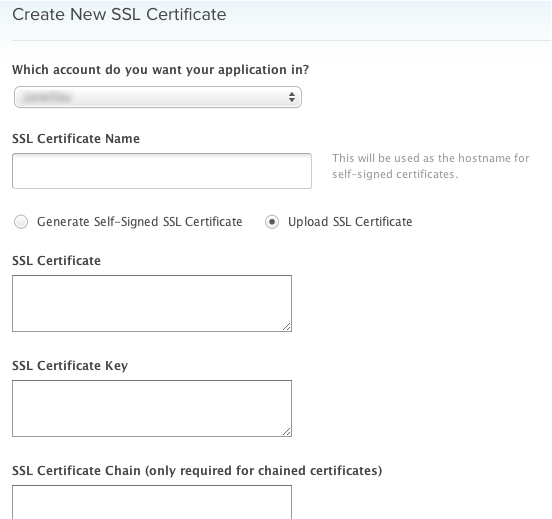Screen dimensions: 552x519
Task: Click resize handle of SSL Certificate Key area
Action: coord(287,432)
